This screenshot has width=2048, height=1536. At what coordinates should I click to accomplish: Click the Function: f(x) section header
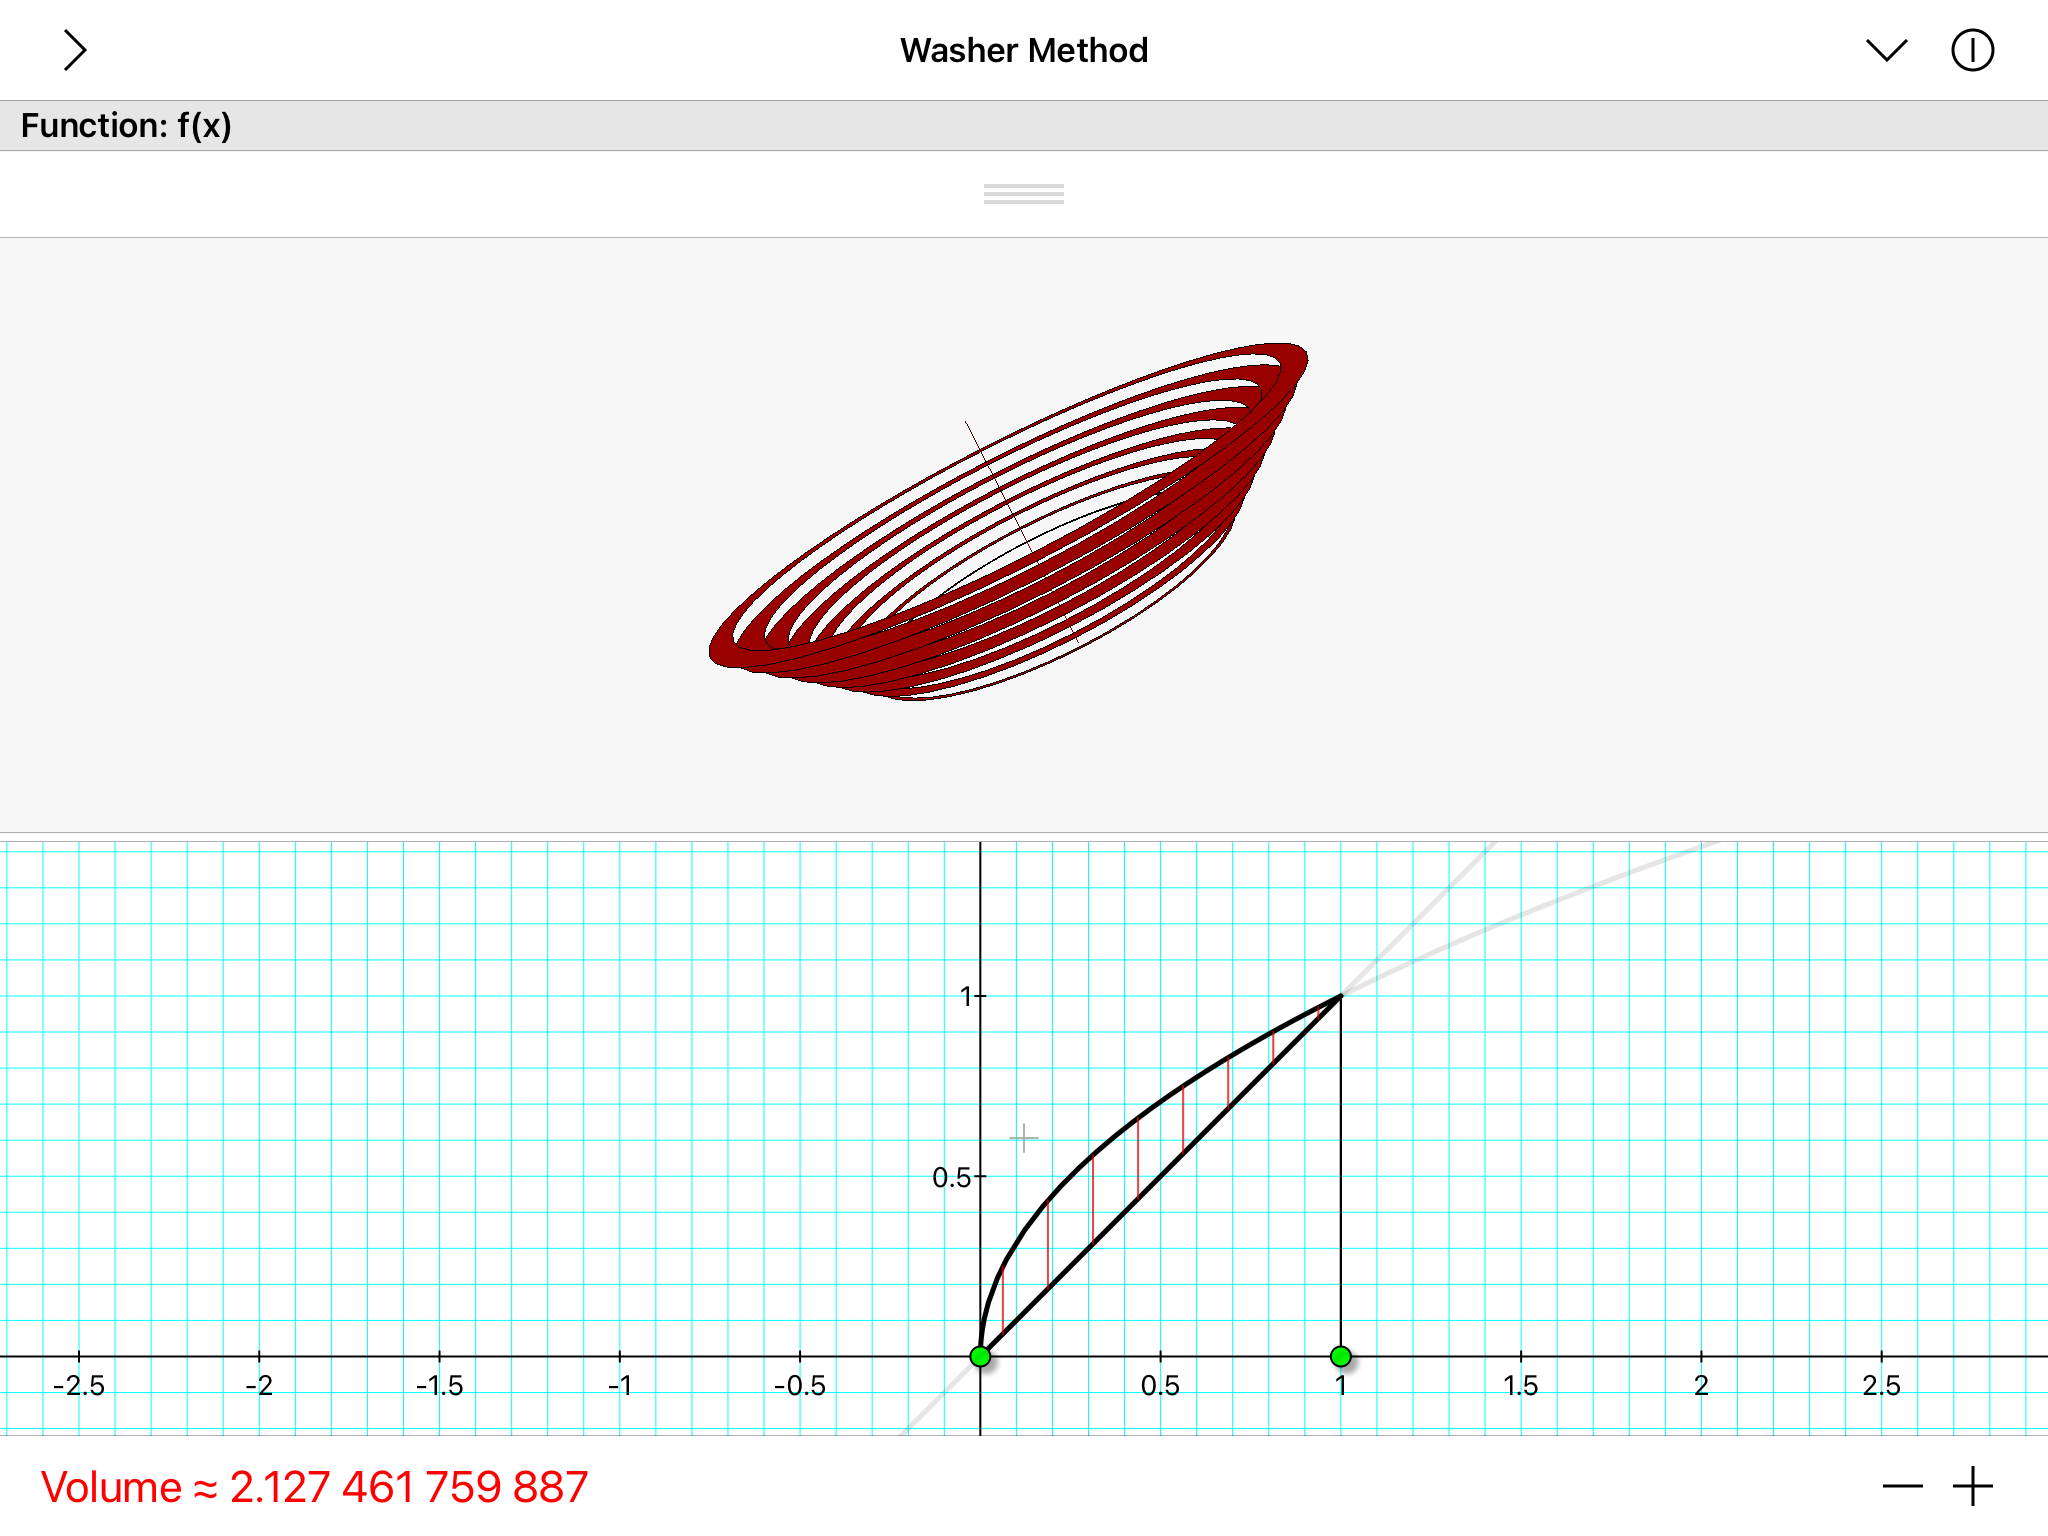coord(127,126)
